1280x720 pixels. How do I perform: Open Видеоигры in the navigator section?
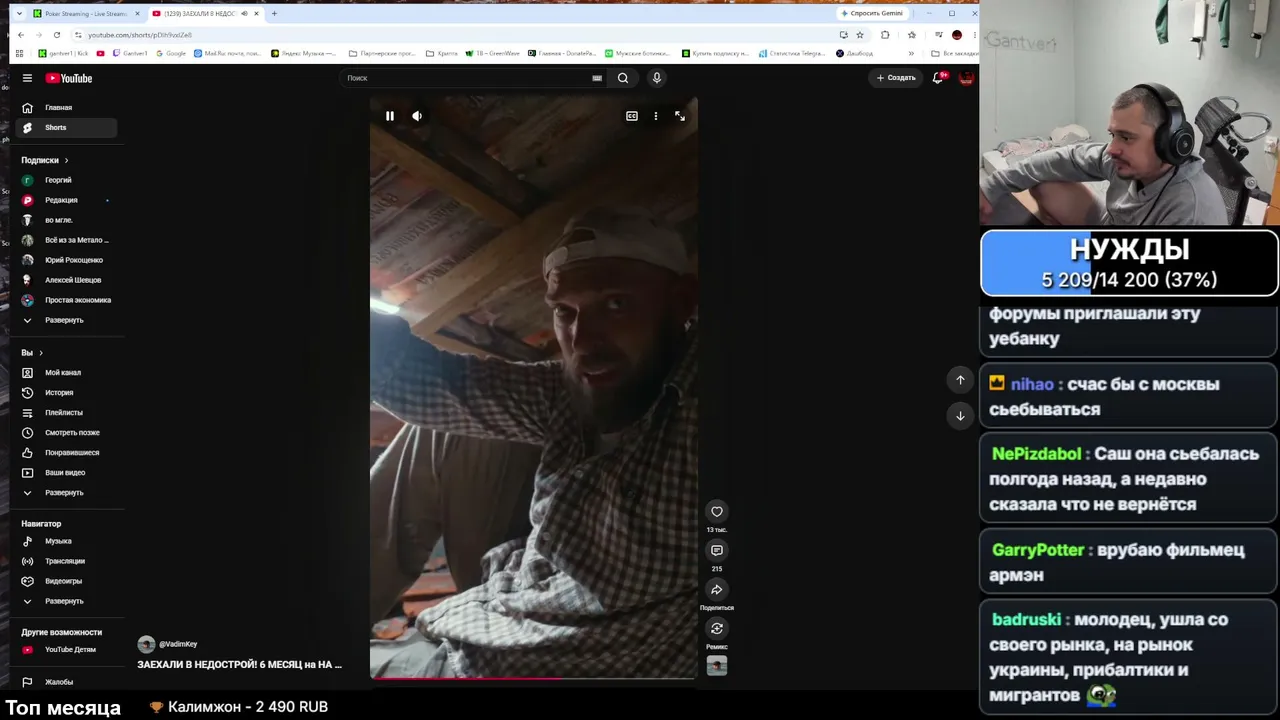(66, 581)
